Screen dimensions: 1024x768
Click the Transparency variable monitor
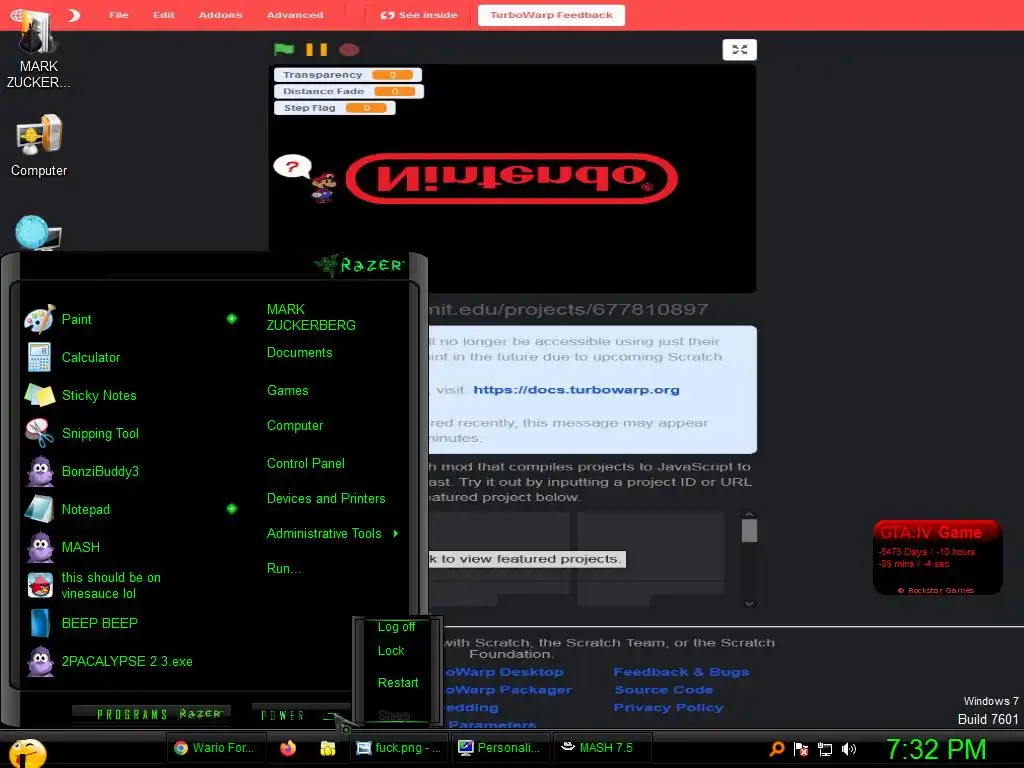point(347,75)
